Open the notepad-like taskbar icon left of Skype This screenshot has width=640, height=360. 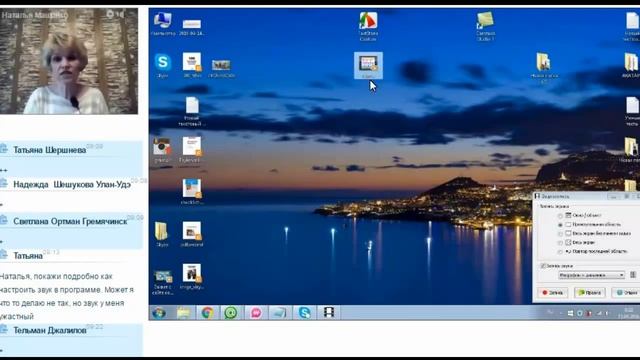pos(280,313)
